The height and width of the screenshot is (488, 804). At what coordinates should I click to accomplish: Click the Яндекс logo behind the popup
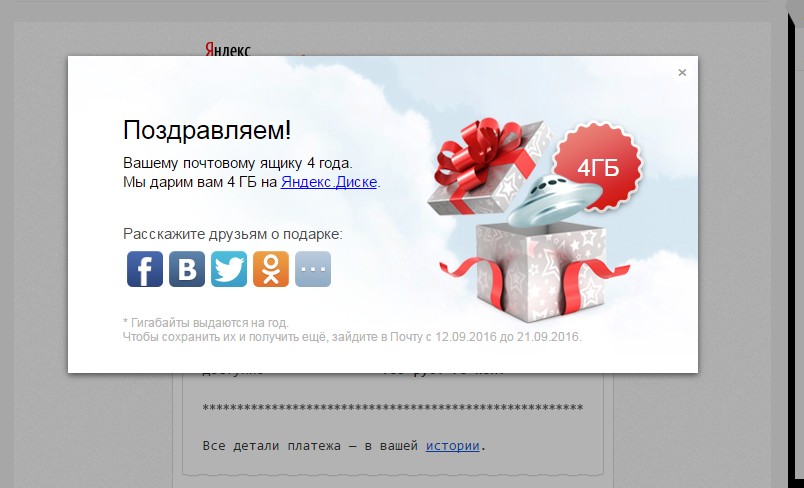point(228,49)
